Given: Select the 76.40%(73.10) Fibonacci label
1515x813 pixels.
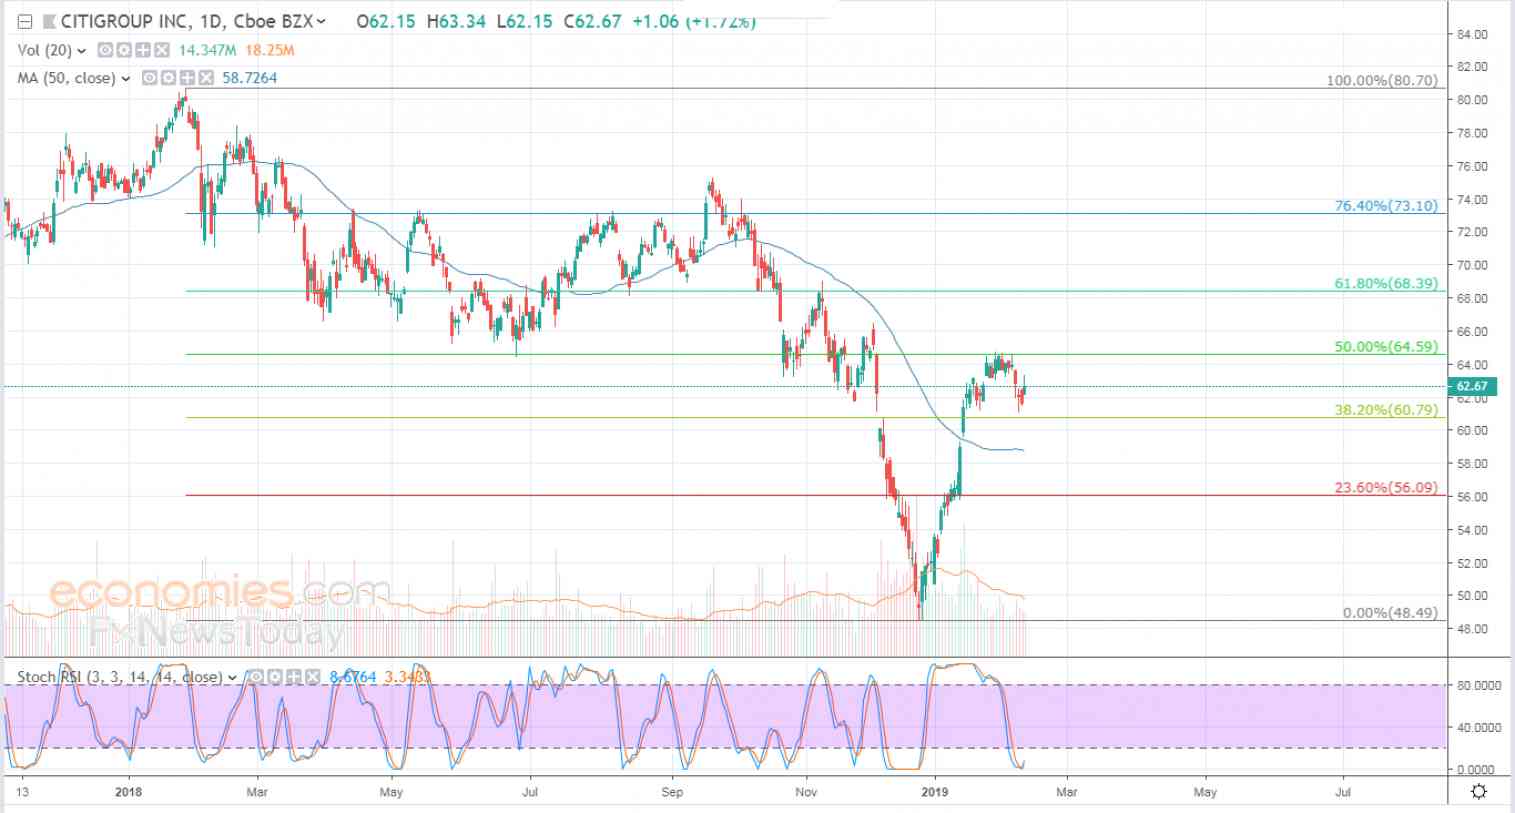Looking at the screenshot, I should coord(1386,206).
